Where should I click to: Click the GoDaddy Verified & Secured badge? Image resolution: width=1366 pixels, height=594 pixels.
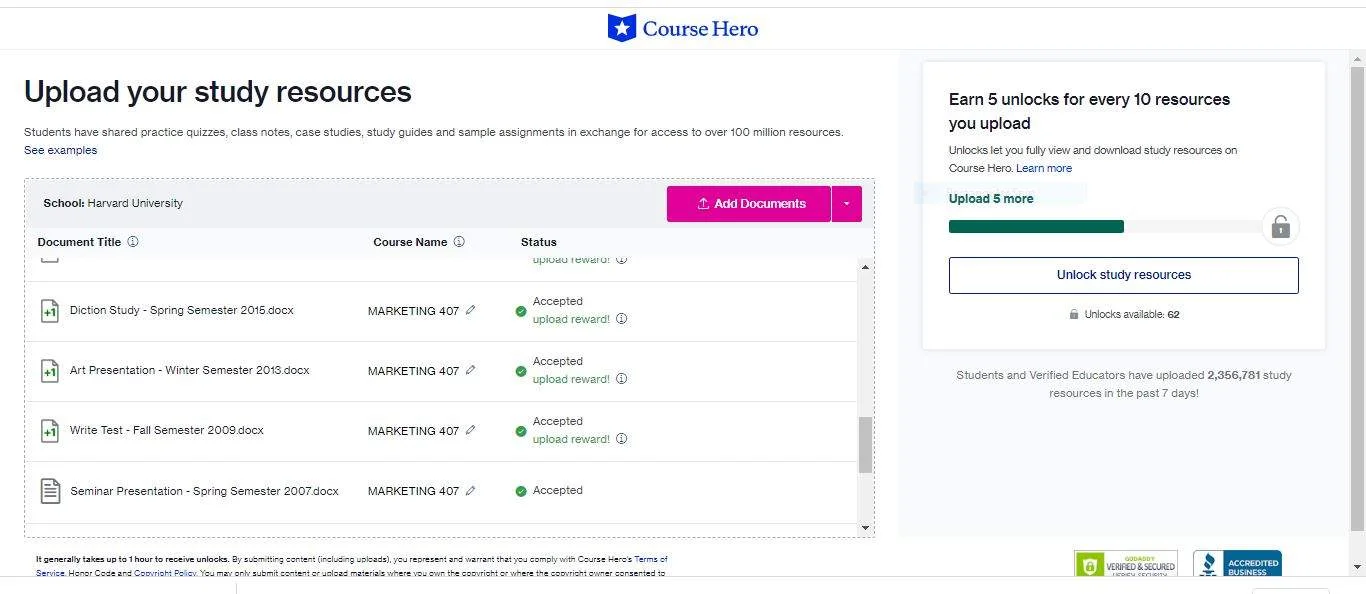tap(1126, 565)
